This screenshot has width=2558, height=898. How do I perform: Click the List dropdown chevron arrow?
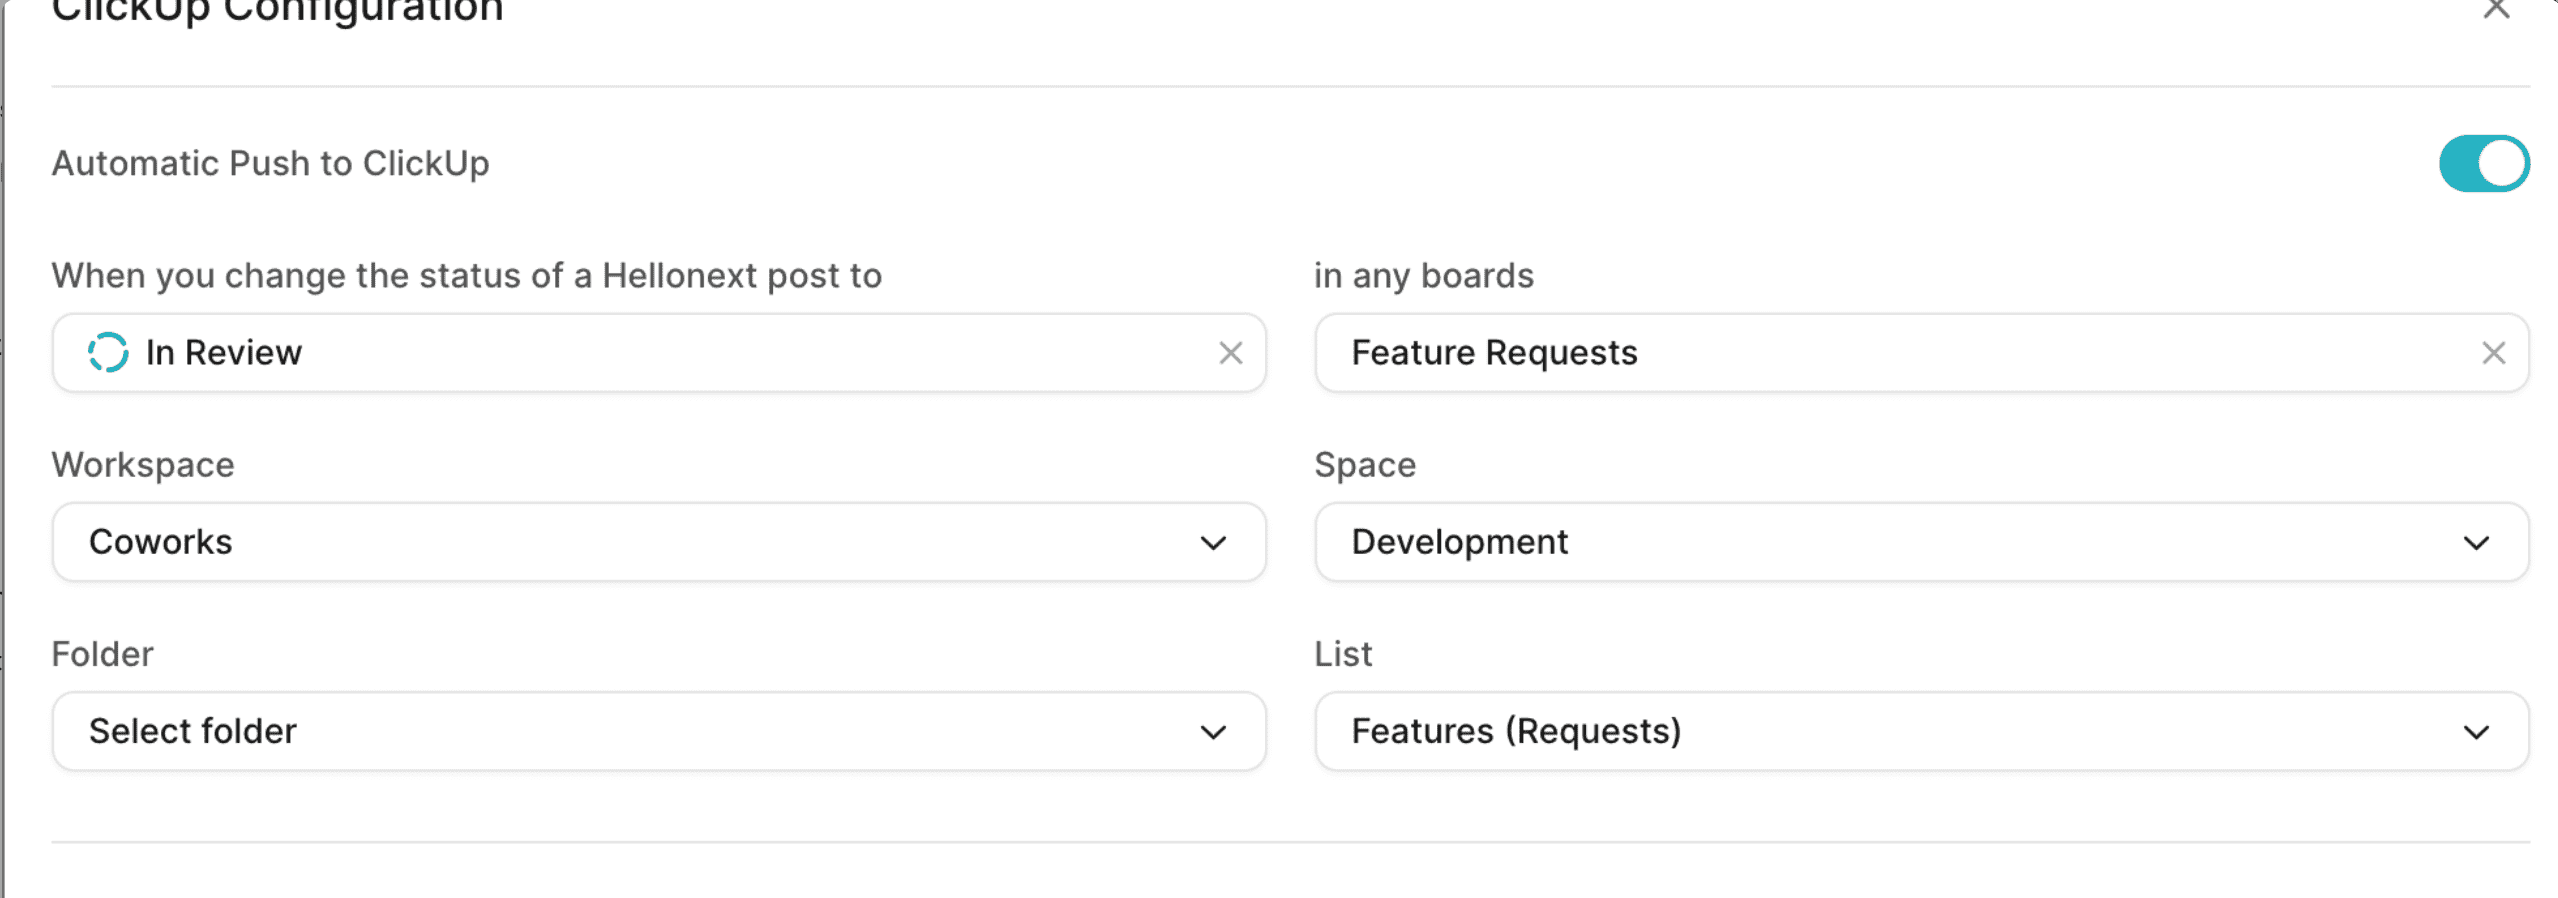coord(2476,732)
